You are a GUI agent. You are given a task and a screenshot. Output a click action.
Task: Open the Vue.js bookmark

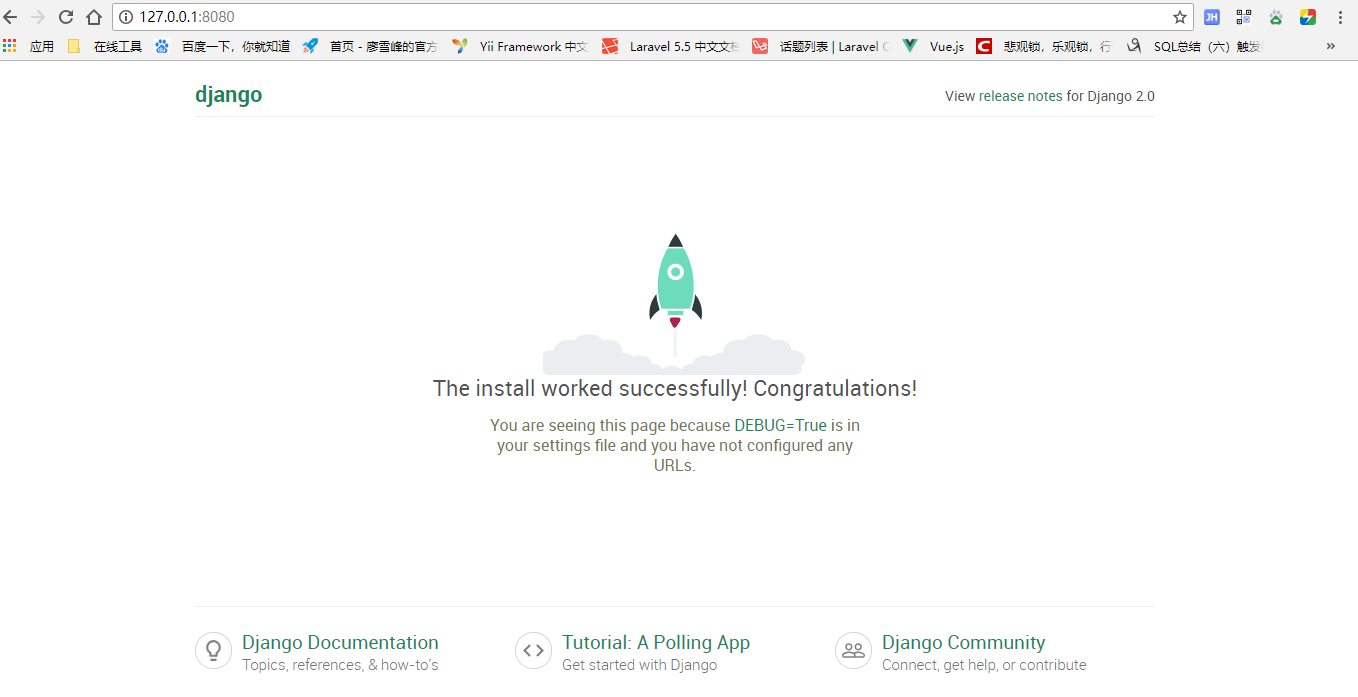click(x=933, y=46)
